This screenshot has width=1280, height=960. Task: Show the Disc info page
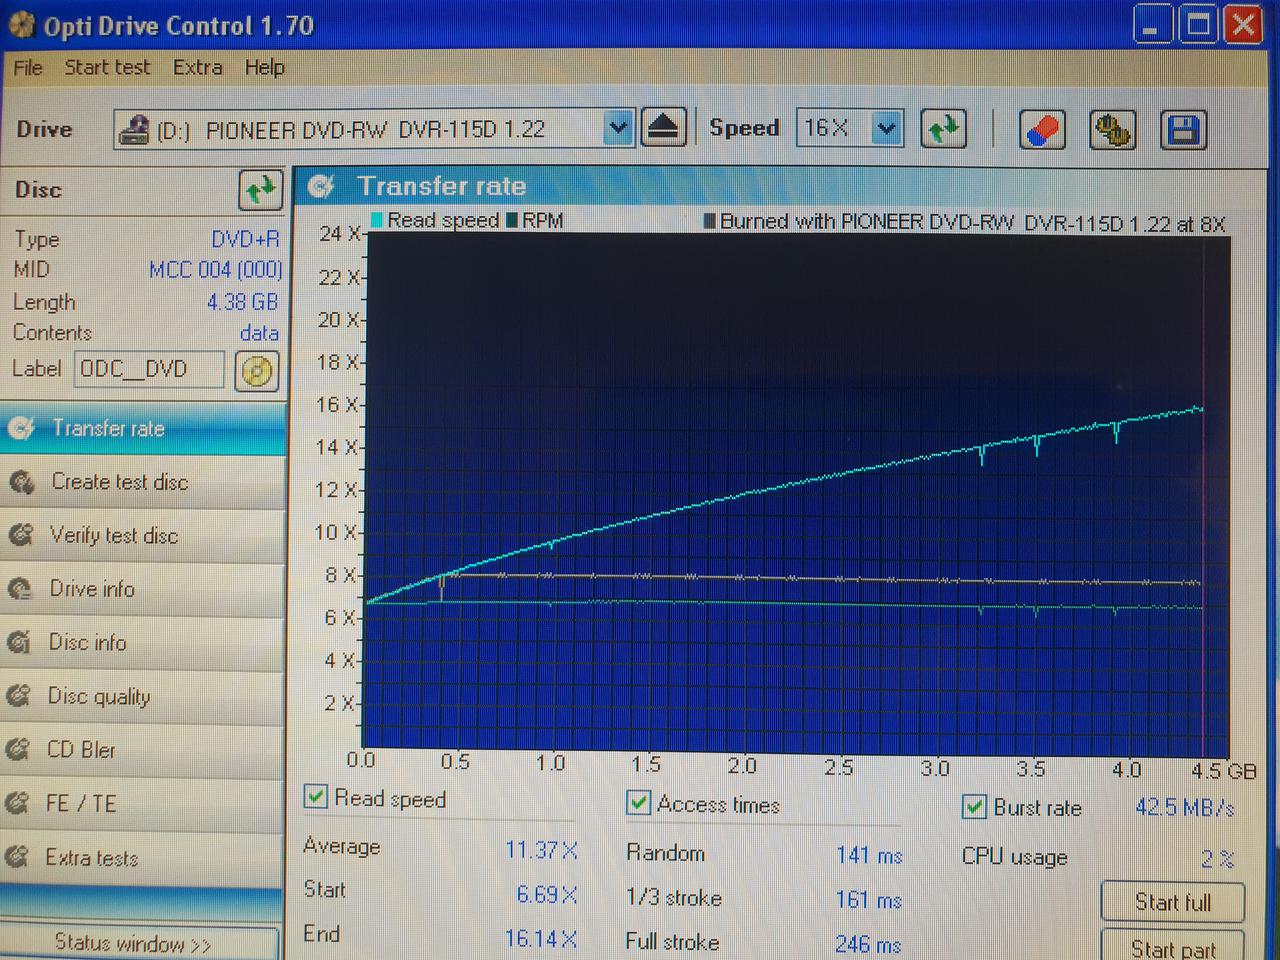click(143, 642)
